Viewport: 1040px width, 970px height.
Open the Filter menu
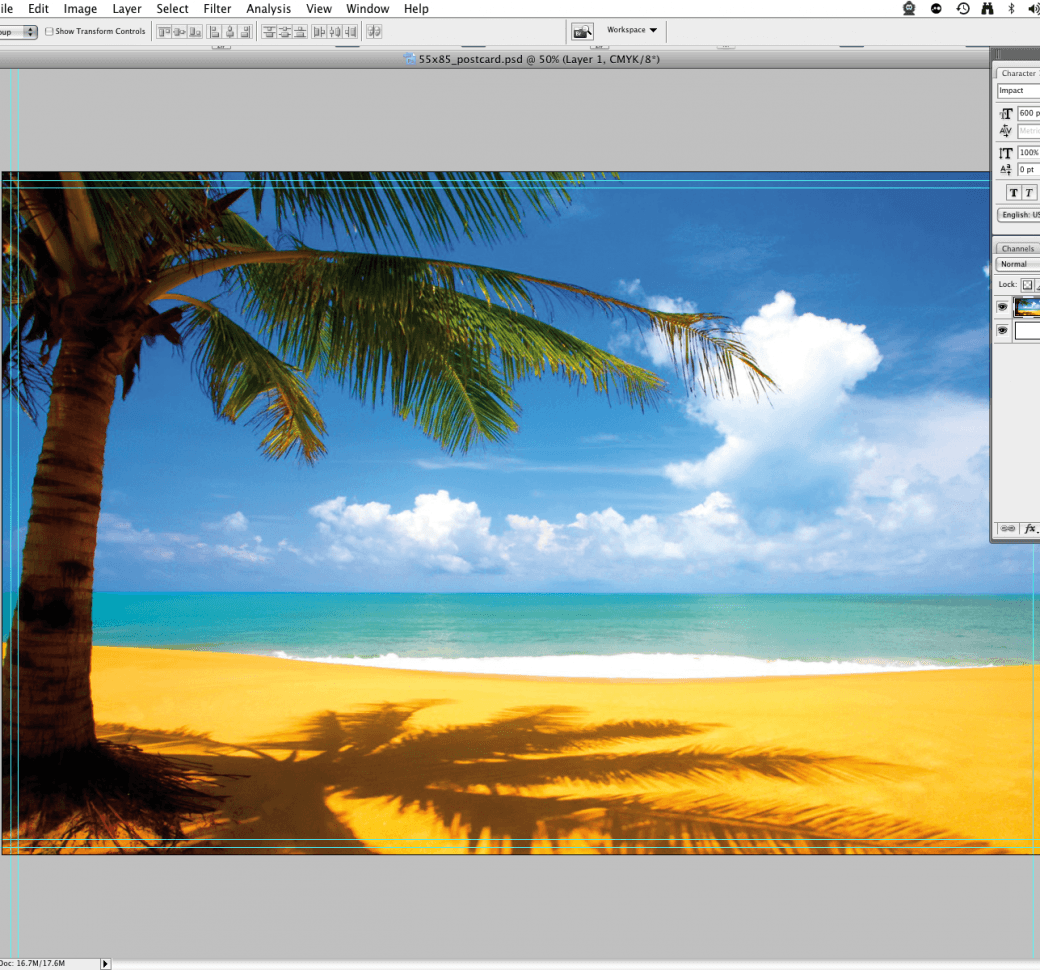[217, 9]
